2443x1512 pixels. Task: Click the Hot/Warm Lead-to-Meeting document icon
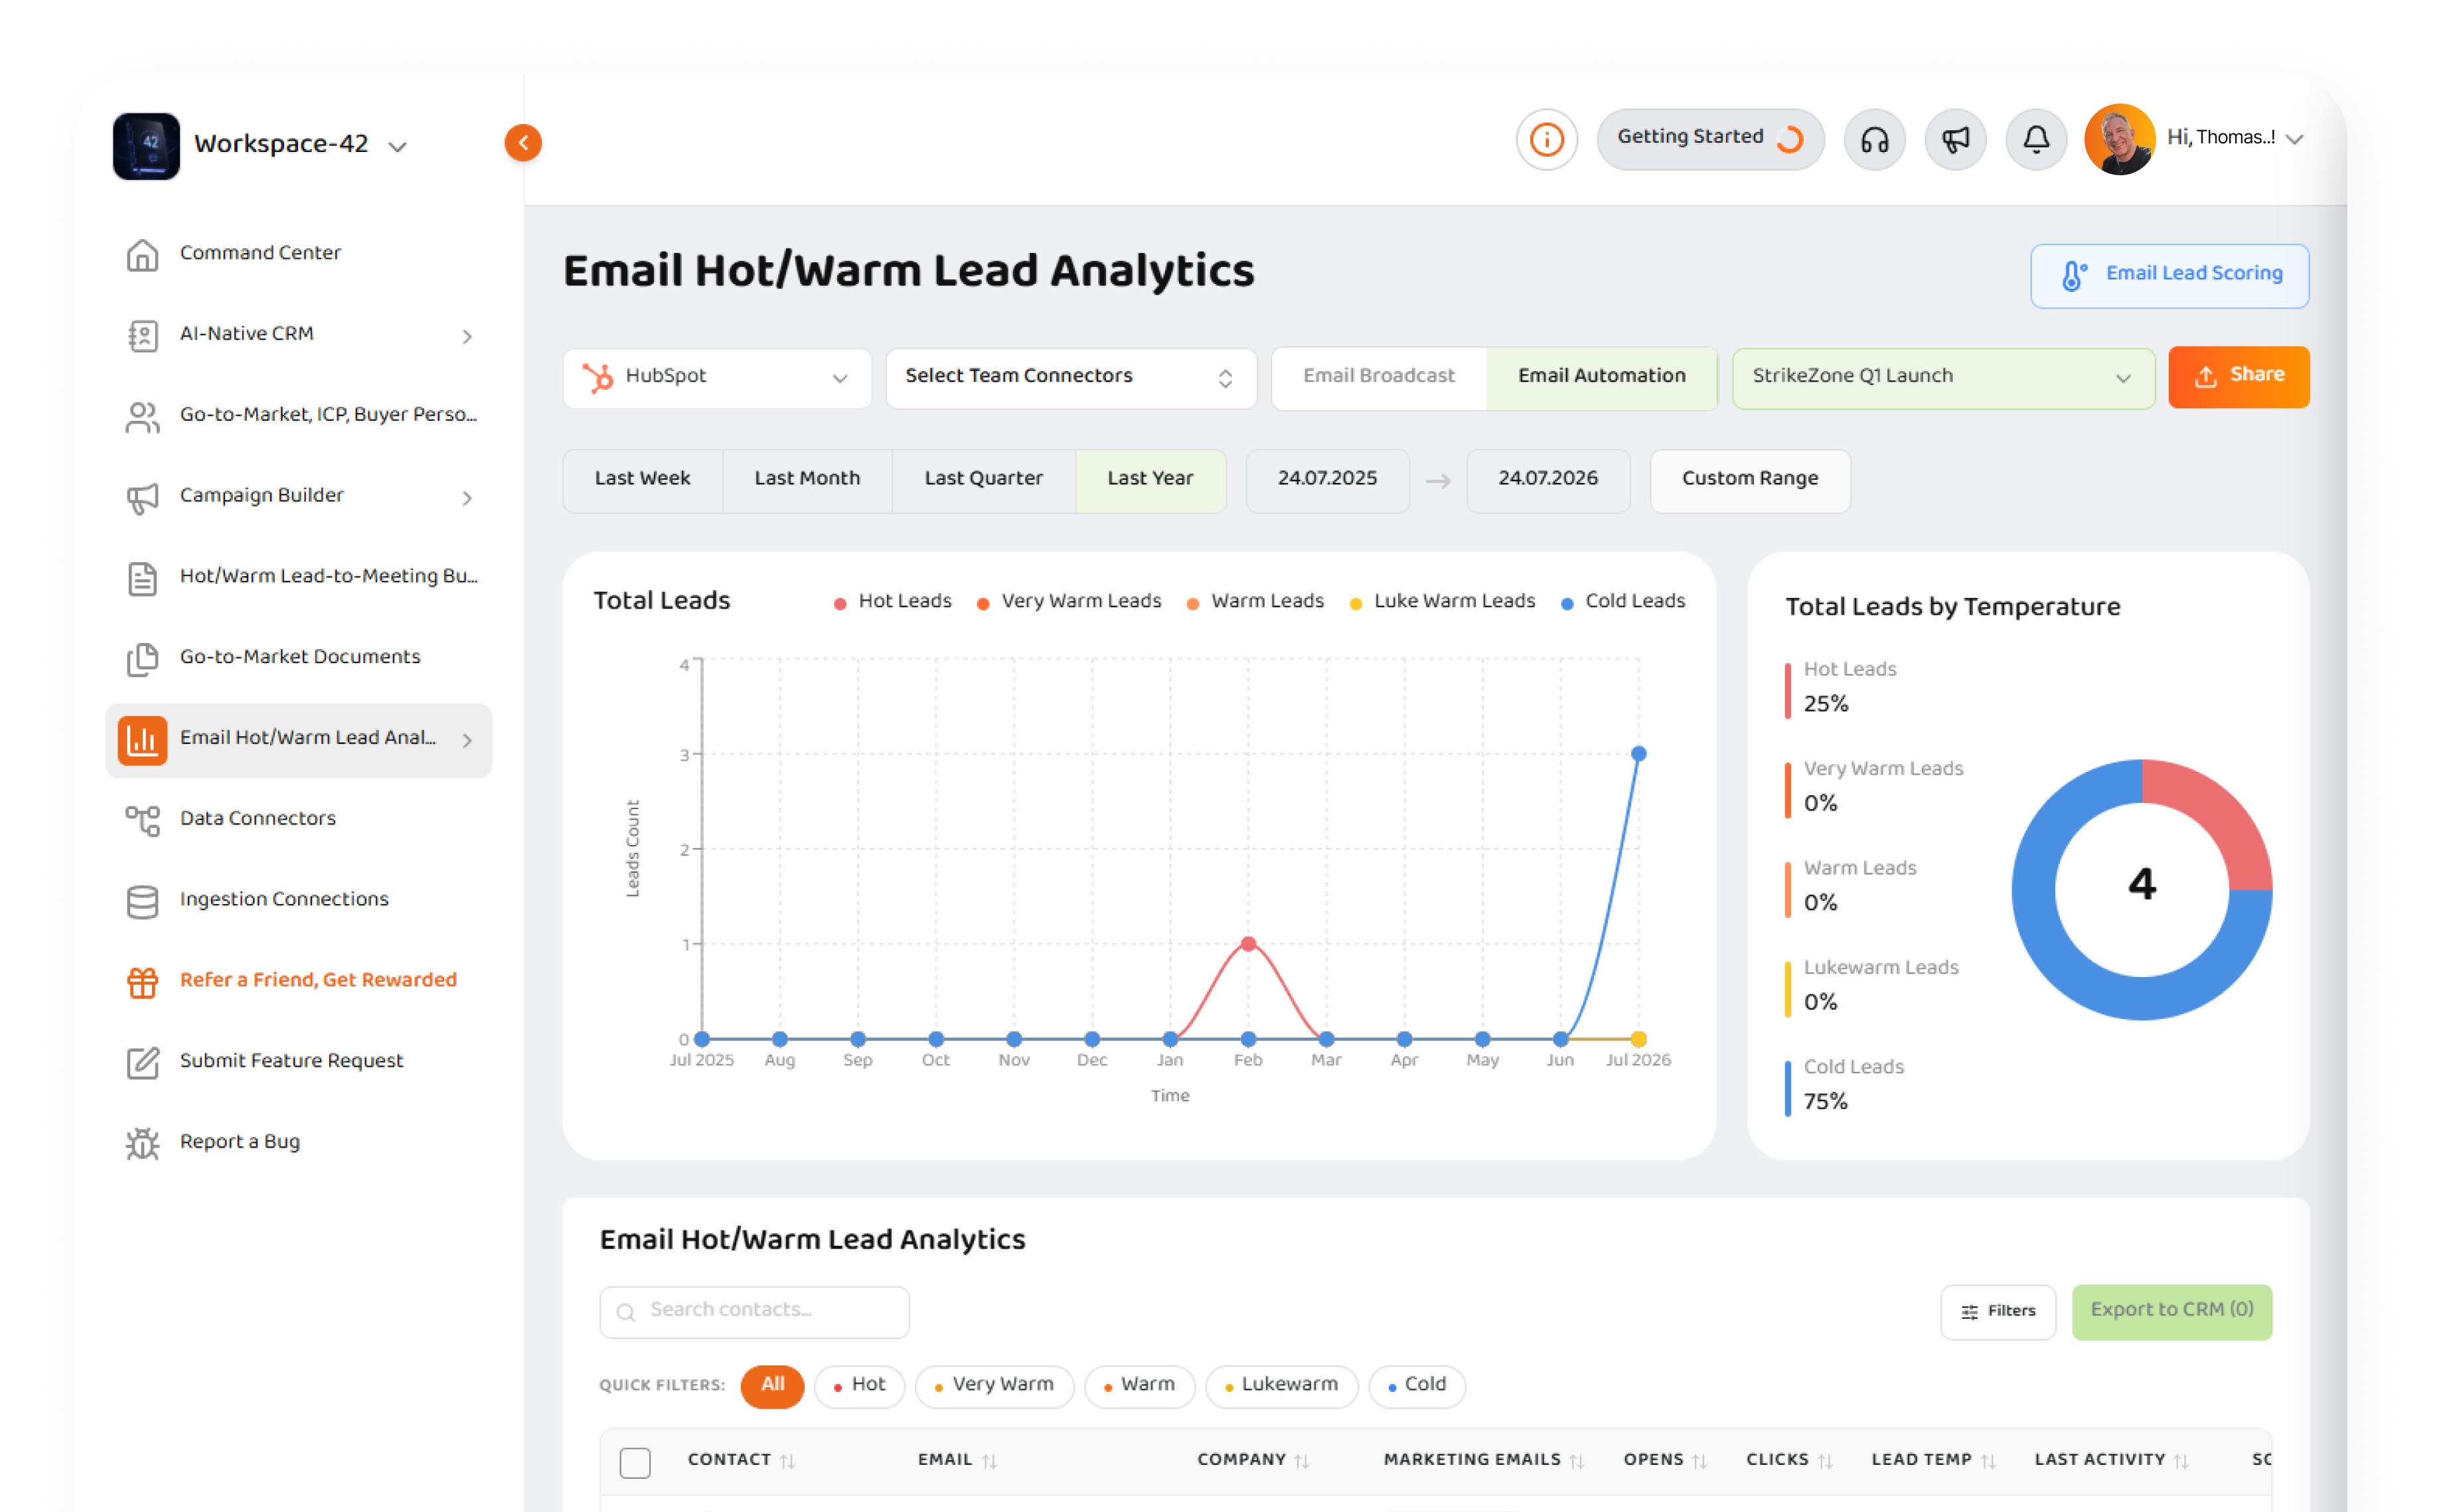point(142,579)
